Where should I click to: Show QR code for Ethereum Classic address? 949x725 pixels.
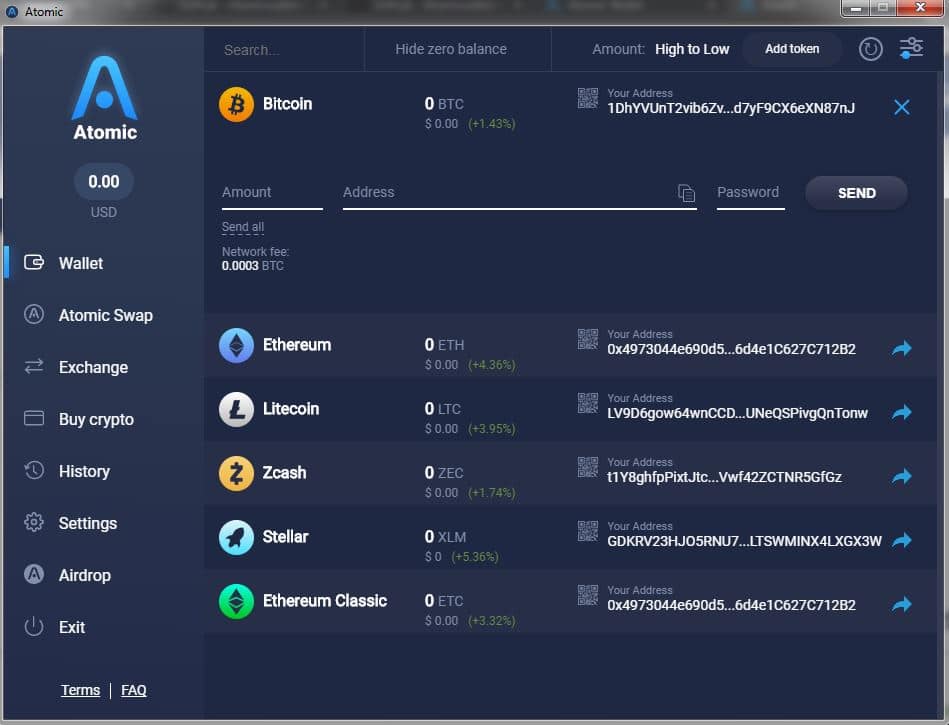[x=588, y=595]
